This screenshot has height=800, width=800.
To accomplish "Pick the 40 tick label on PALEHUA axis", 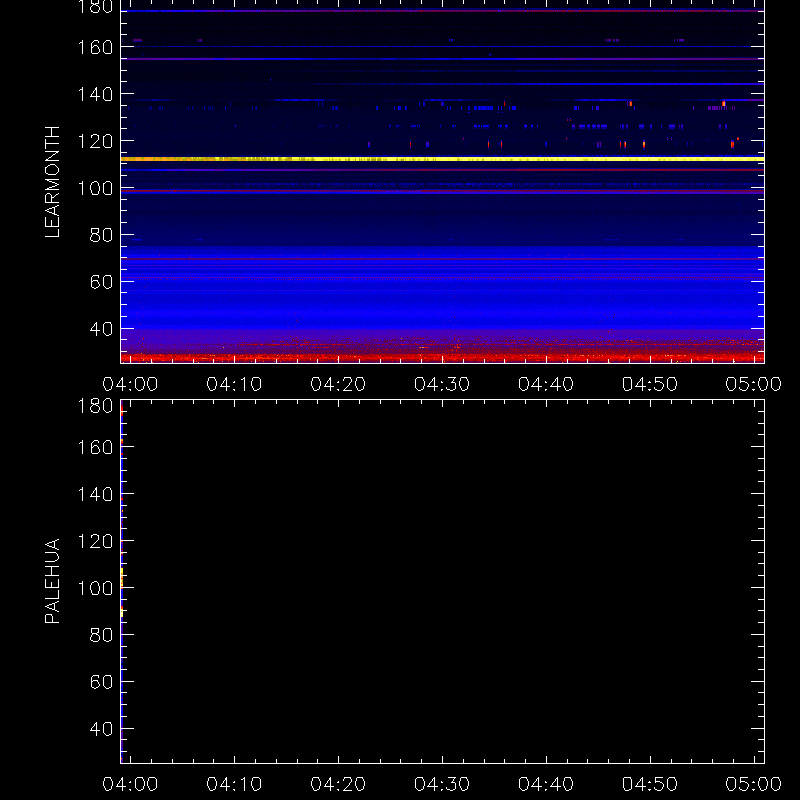I will click(x=102, y=729).
